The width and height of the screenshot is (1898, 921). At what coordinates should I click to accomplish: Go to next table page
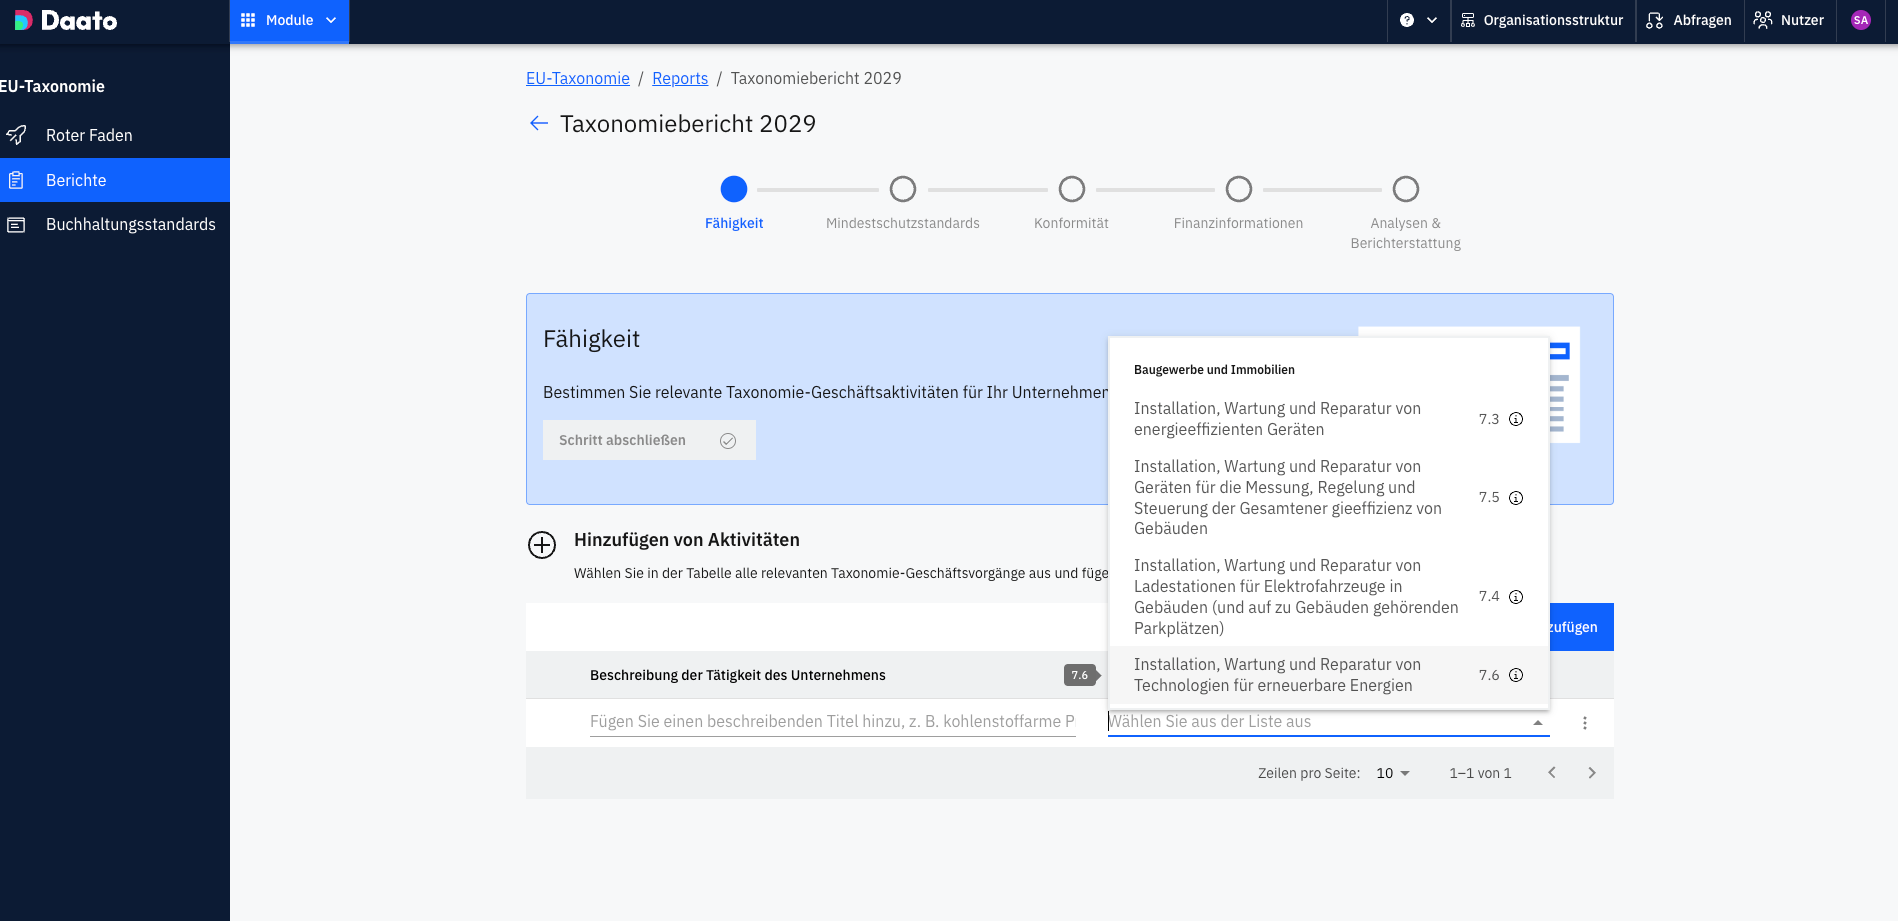click(x=1592, y=773)
